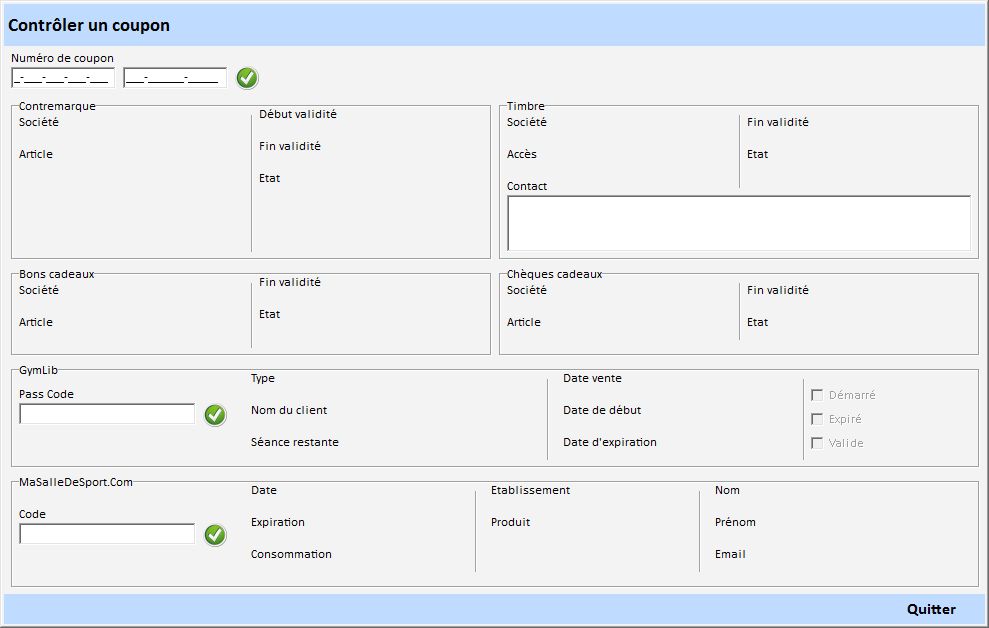
Task: Select the second coupon number field
Action: (x=175, y=78)
